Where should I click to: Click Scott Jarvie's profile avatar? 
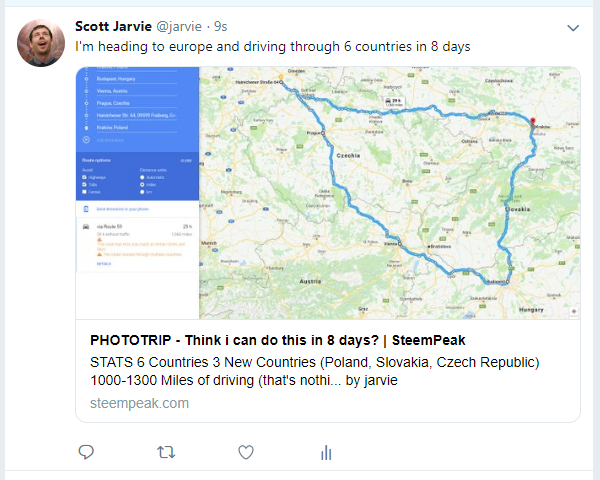[41, 42]
